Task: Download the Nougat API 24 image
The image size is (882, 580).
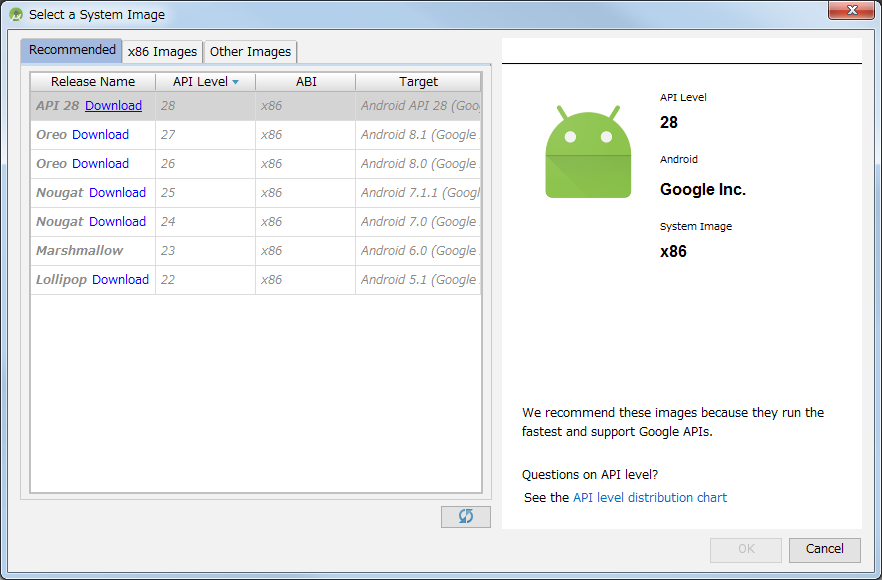Action: [118, 222]
